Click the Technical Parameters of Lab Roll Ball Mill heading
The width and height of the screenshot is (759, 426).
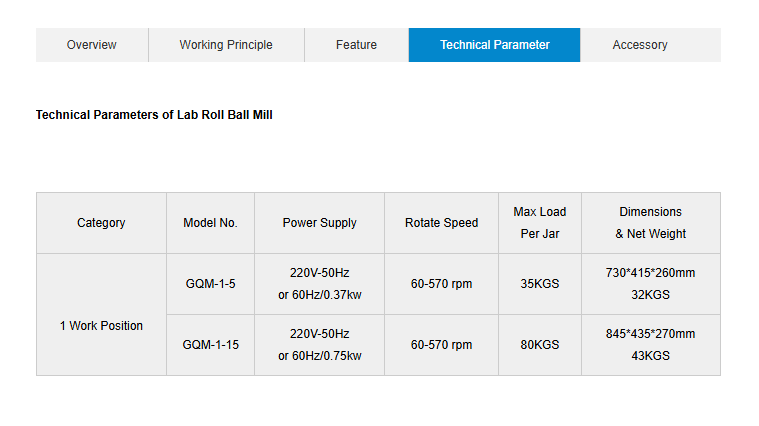pyautogui.click(x=154, y=115)
